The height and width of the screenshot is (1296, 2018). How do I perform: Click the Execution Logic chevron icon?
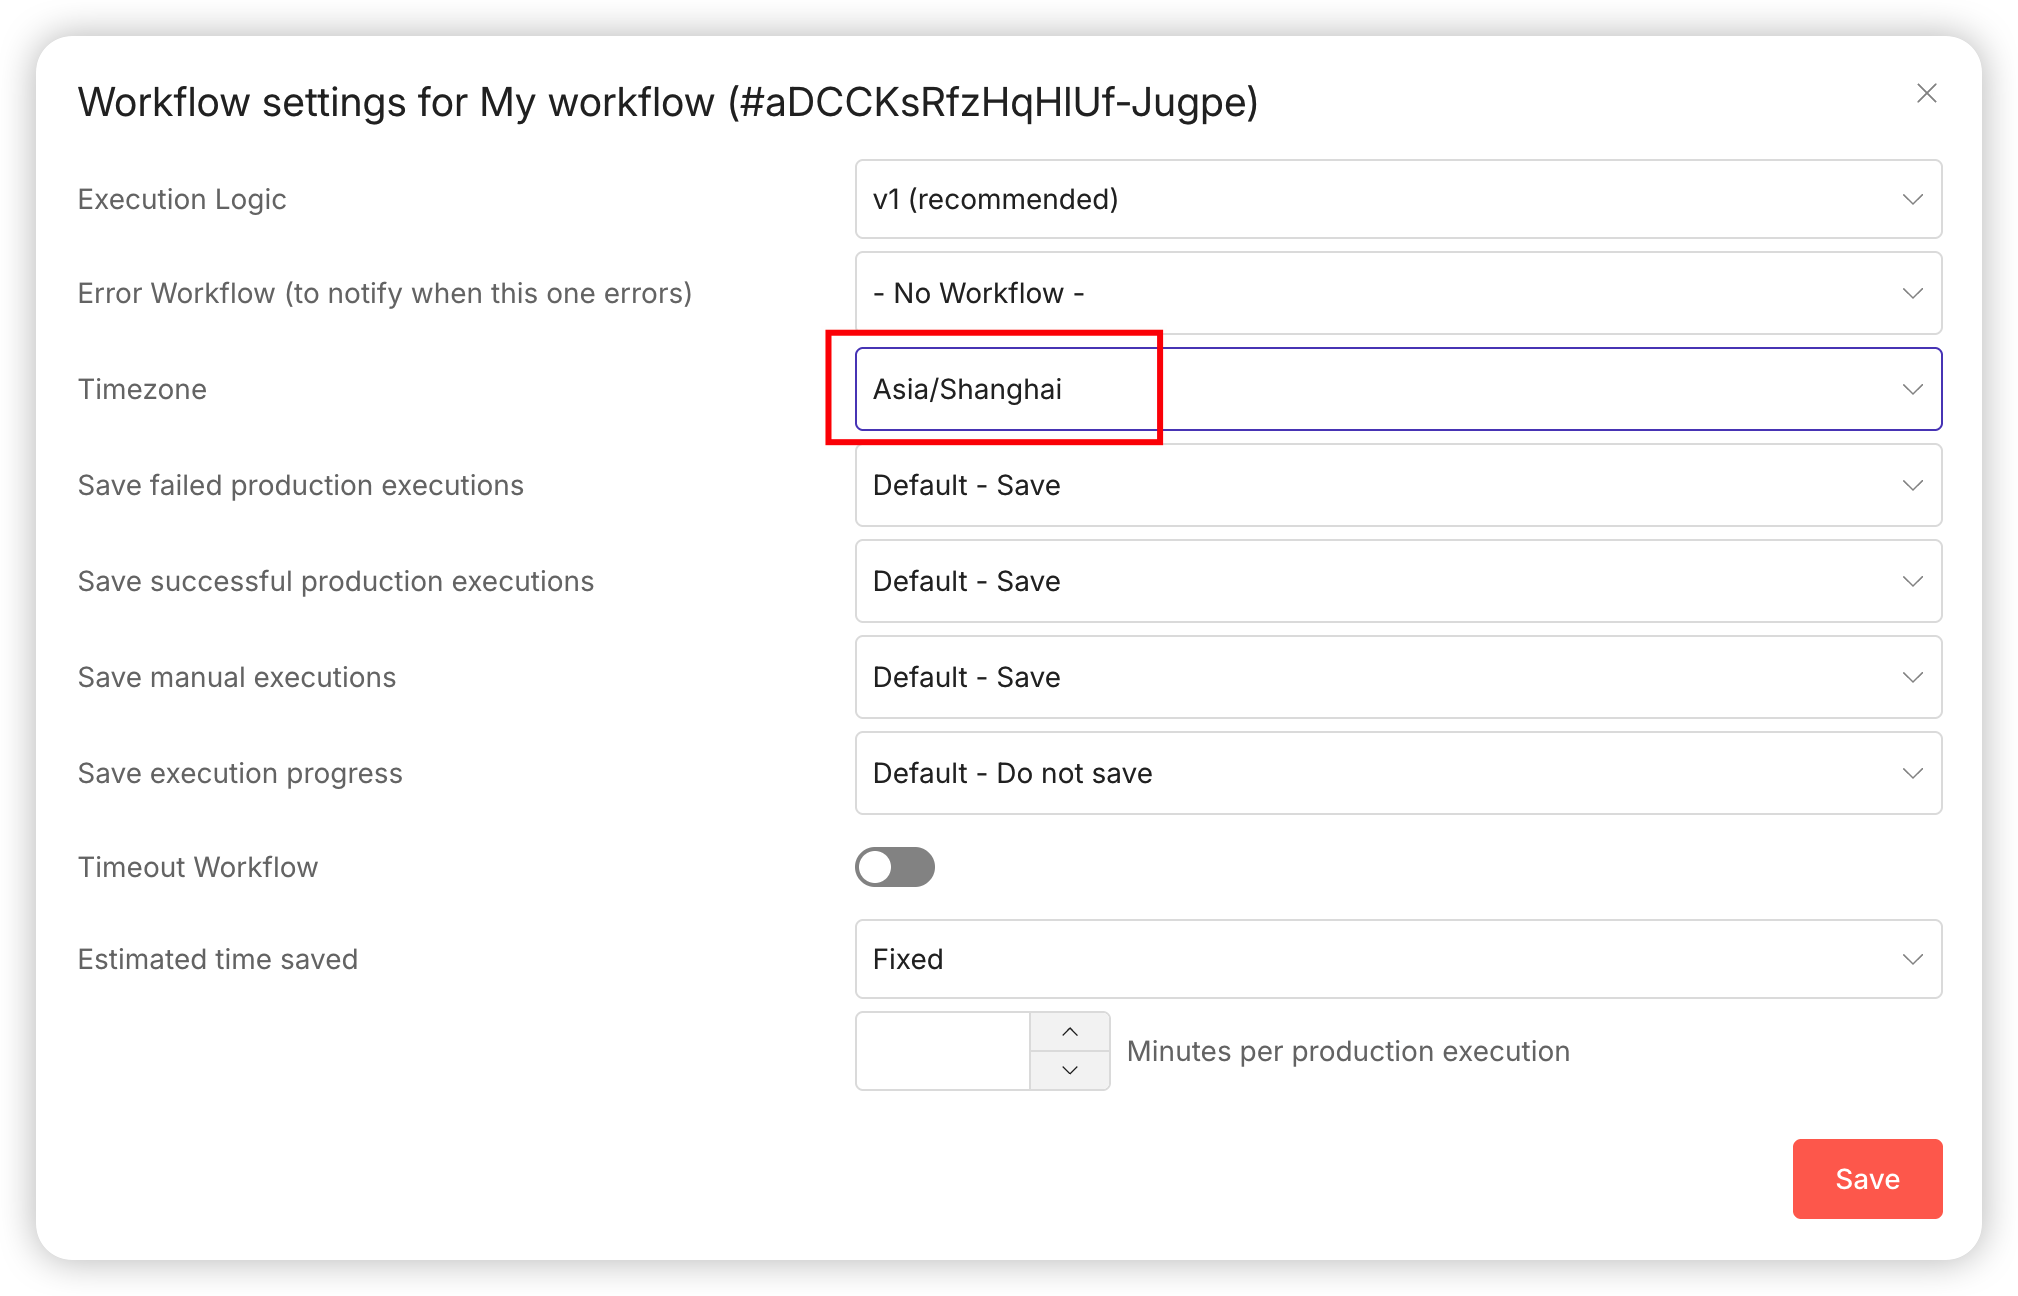[x=1912, y=199]
